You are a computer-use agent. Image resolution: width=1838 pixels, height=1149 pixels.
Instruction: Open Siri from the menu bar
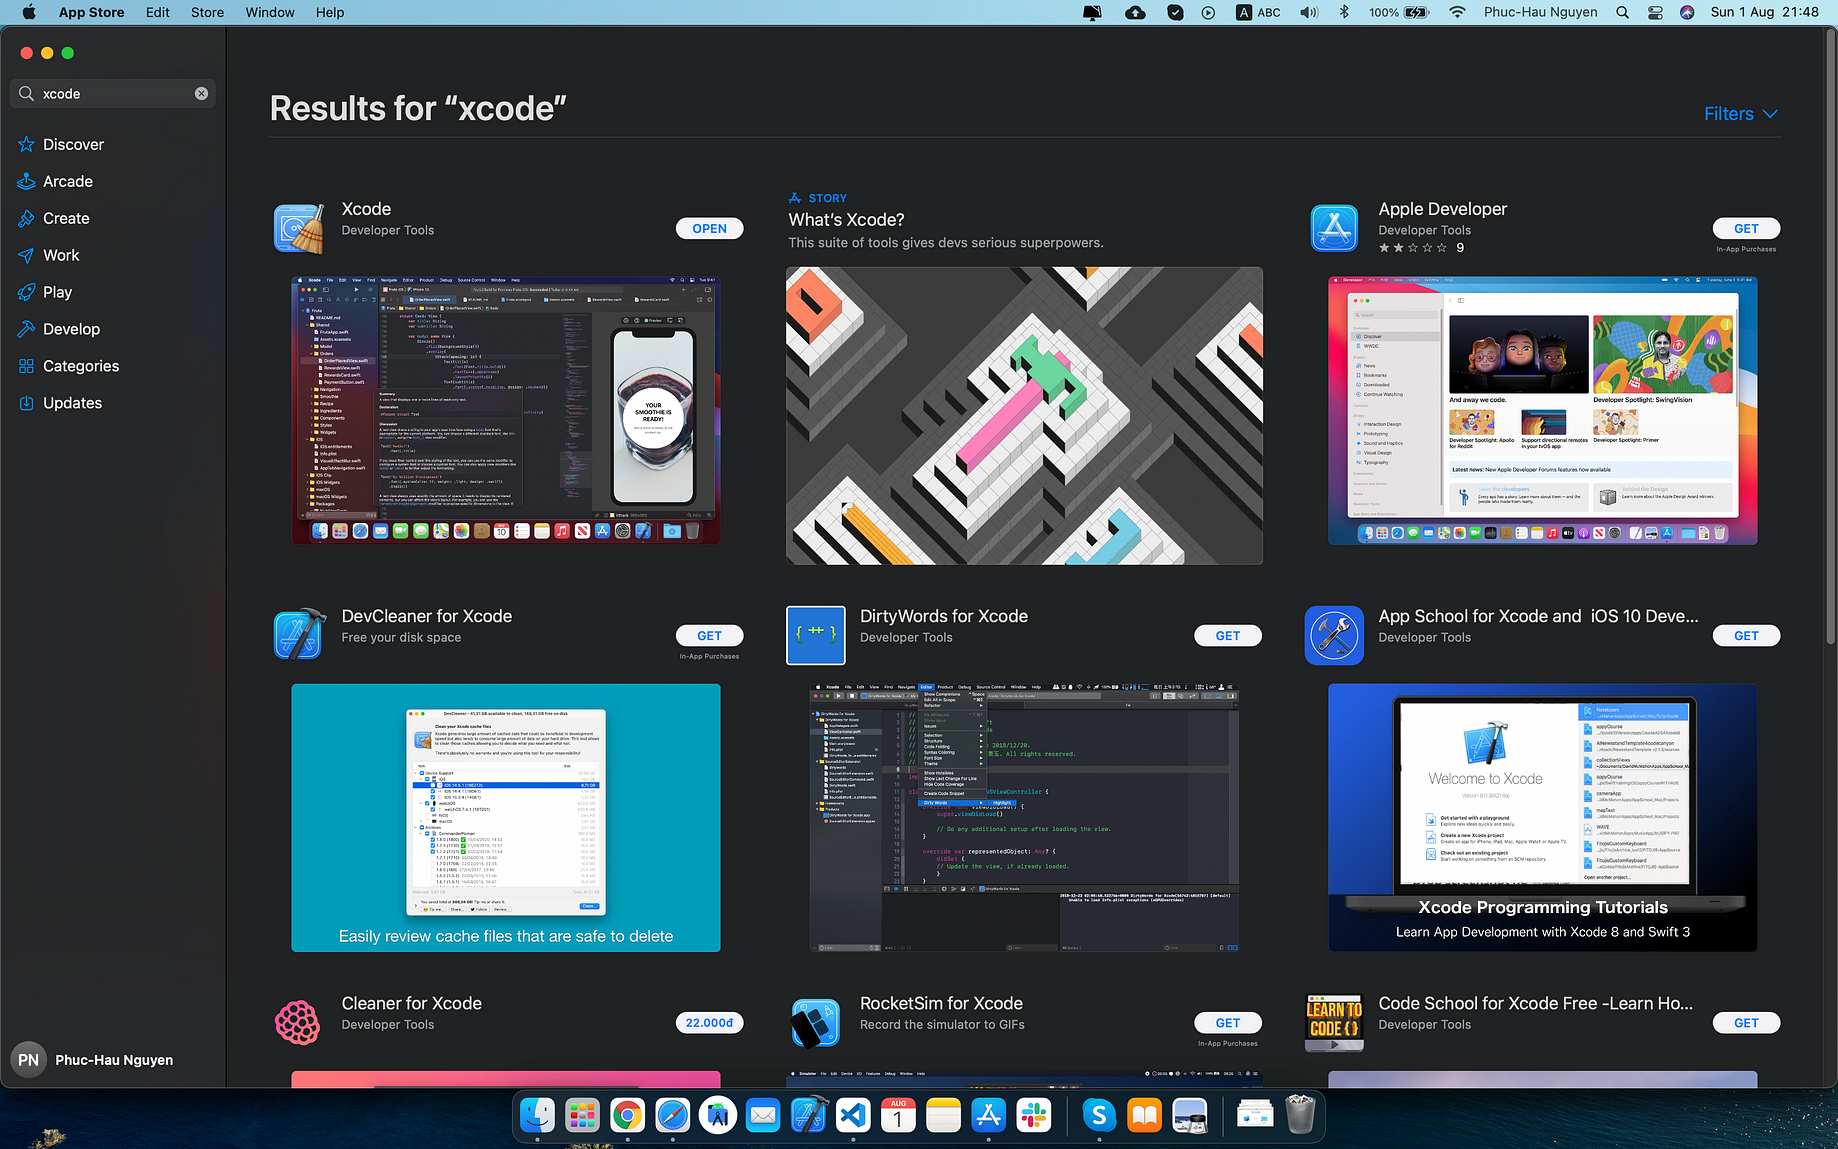pyautogui.click(x=1687, y=12)
